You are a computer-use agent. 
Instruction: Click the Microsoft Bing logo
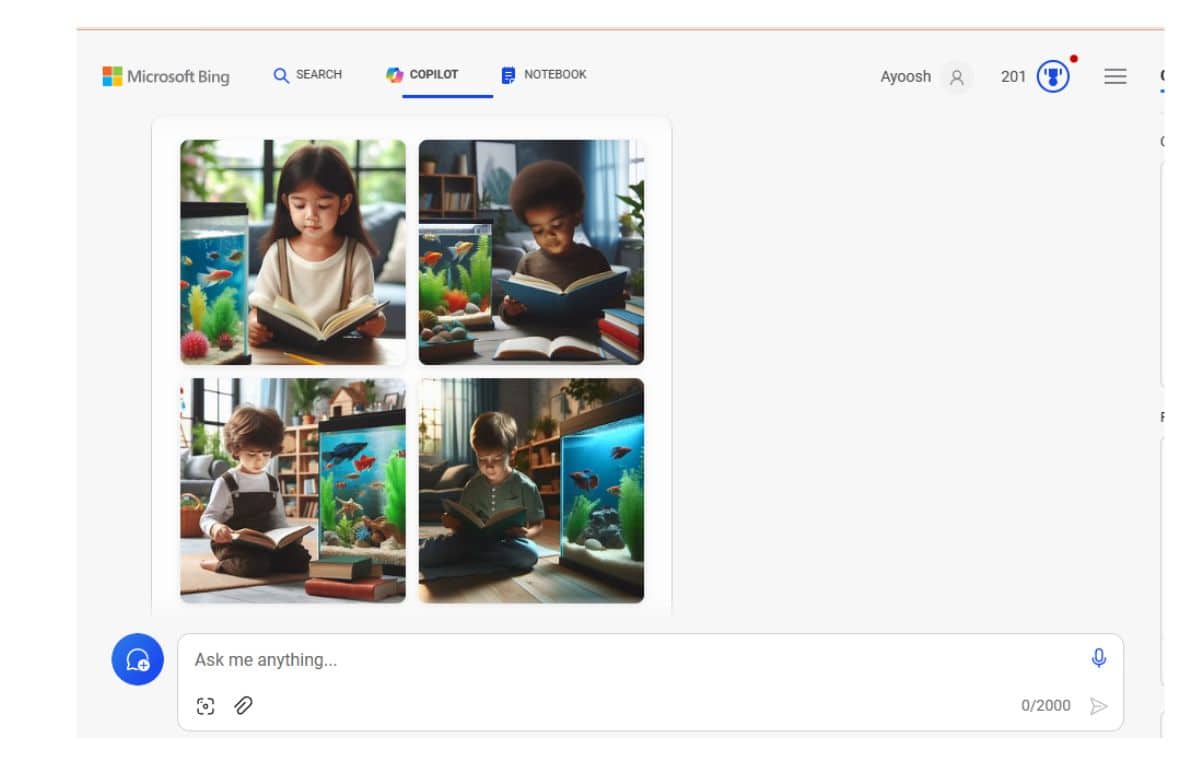pos(166,76)
